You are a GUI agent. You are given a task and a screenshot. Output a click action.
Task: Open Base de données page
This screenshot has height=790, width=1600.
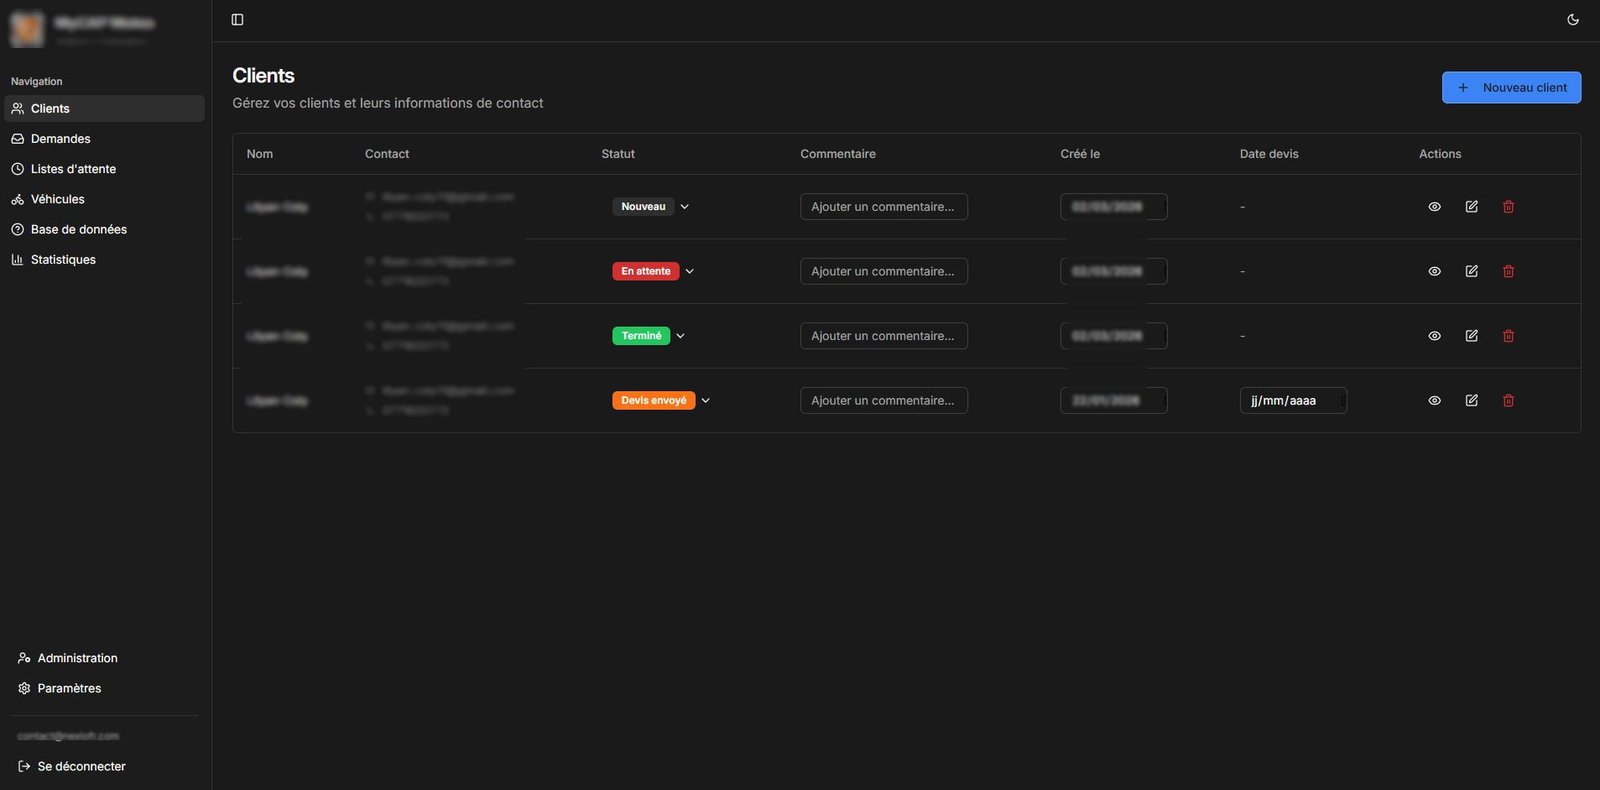tap(105, 229)
